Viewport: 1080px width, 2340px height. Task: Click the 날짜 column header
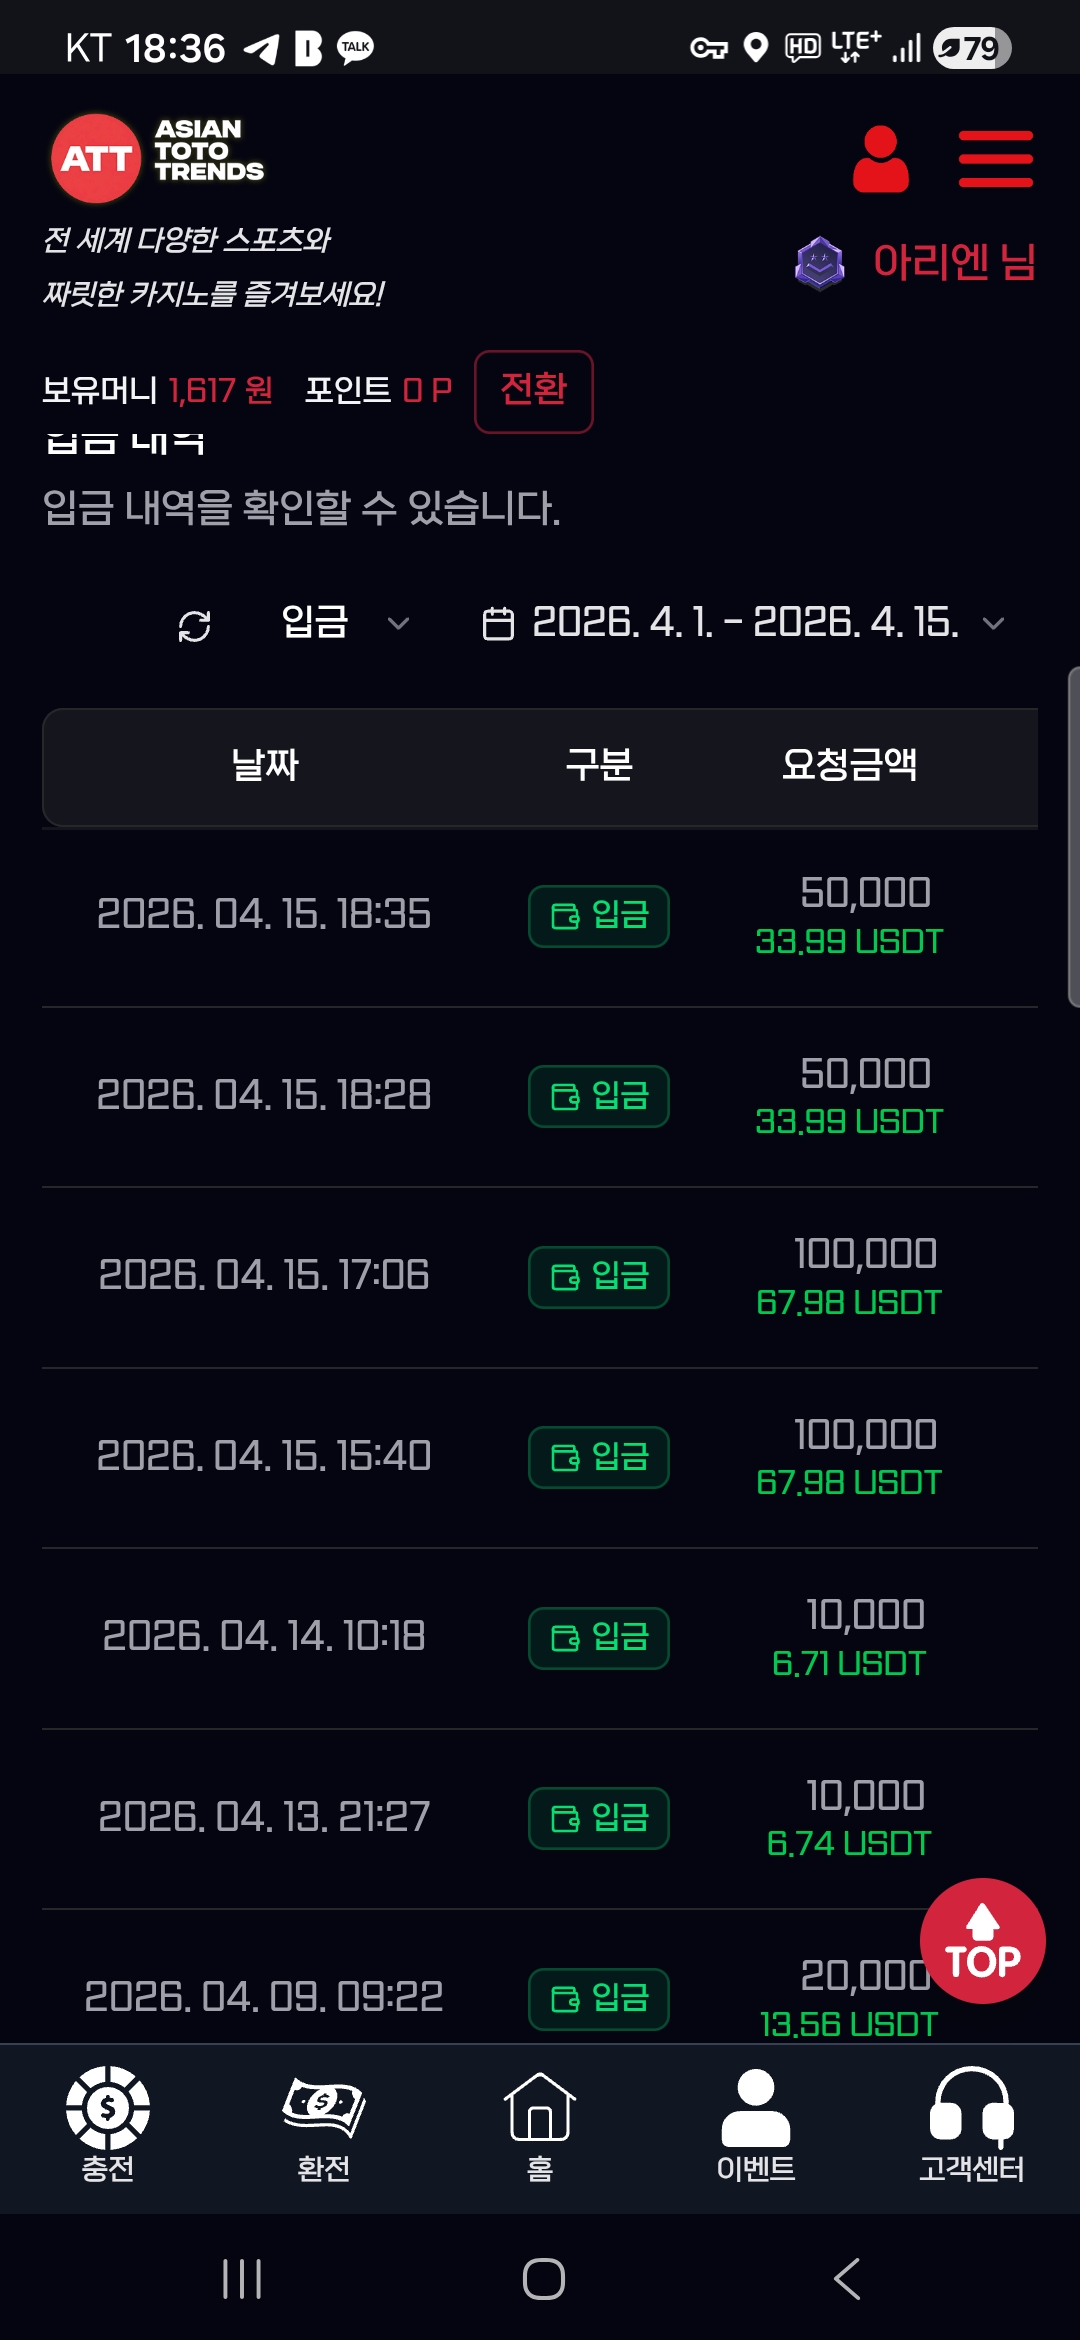coord(265,766)
